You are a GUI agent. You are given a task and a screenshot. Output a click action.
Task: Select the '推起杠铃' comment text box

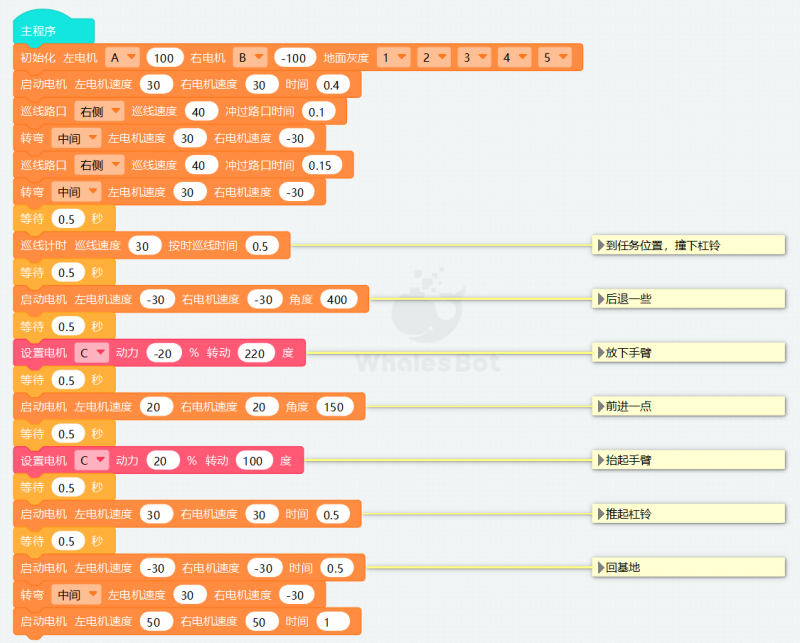[x=690, y=514]
